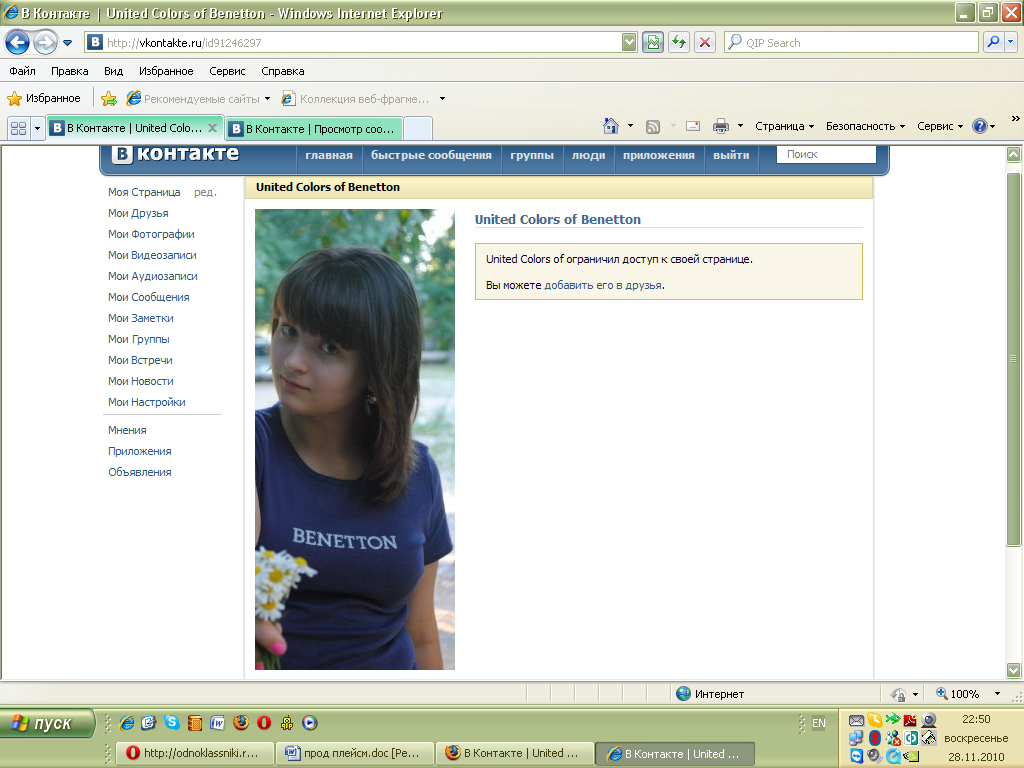Image resolution: width=1024 pixels, height=768 pixels.
Task: Switch to В Контакте | Просмотр соо... tab
Action: (314, 129)
